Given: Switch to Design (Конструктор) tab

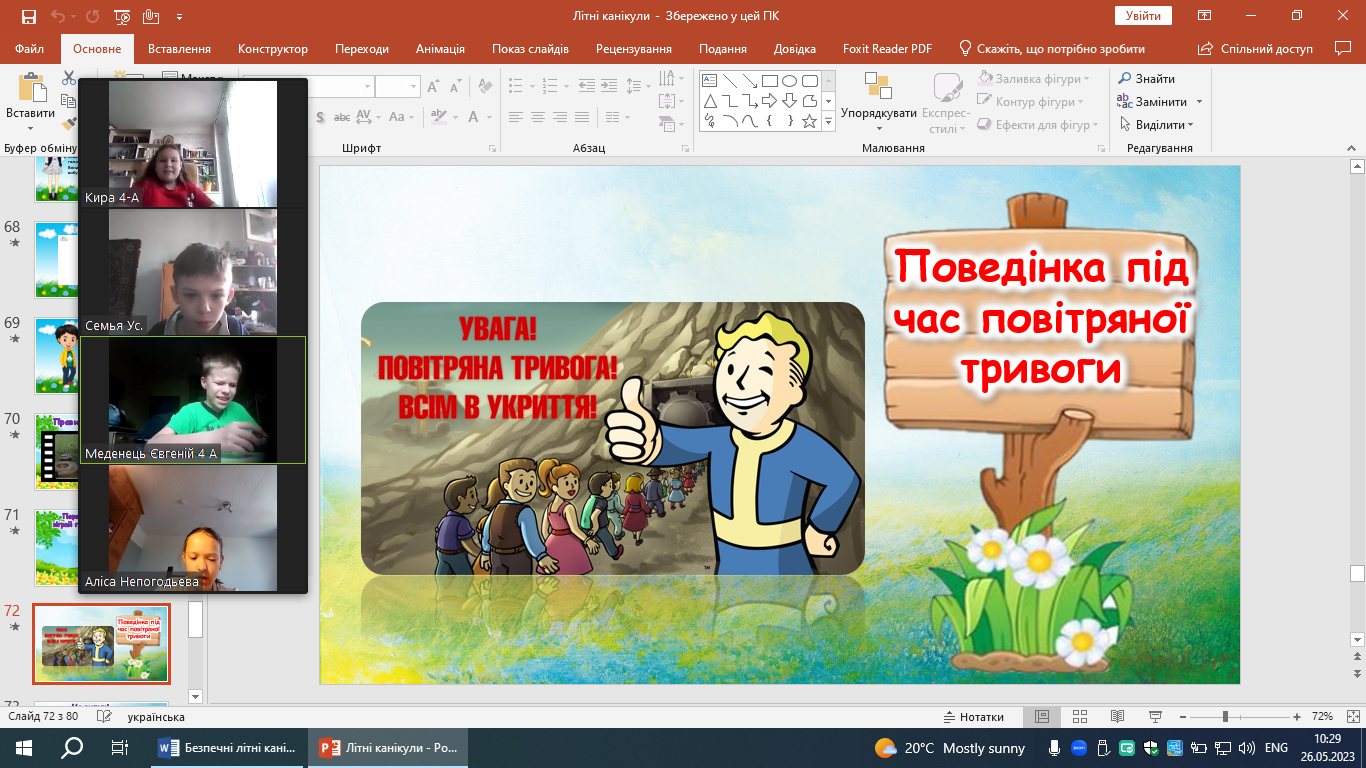Looking at the screenshot, I should (x=273, y=49).
